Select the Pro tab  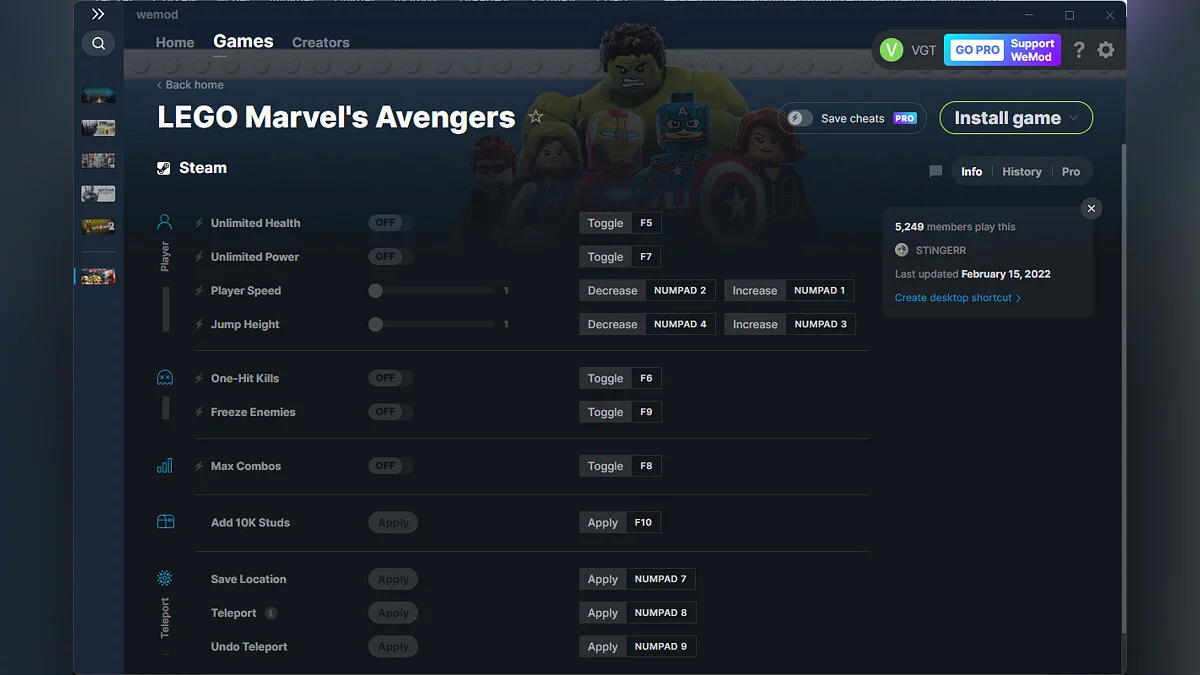pos(1071,172)
